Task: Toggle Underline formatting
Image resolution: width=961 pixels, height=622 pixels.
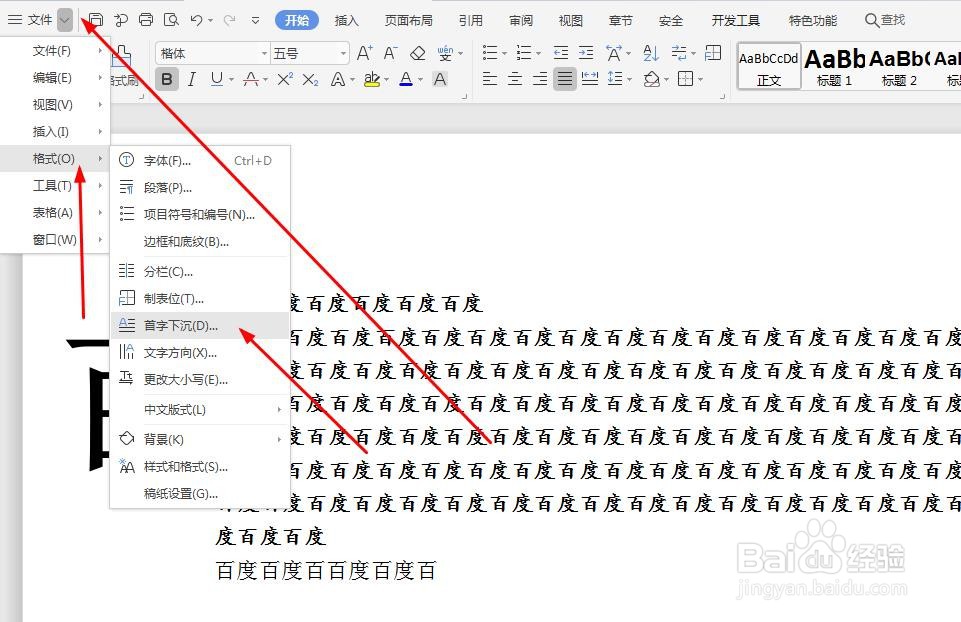Action: tap(216, 79)
